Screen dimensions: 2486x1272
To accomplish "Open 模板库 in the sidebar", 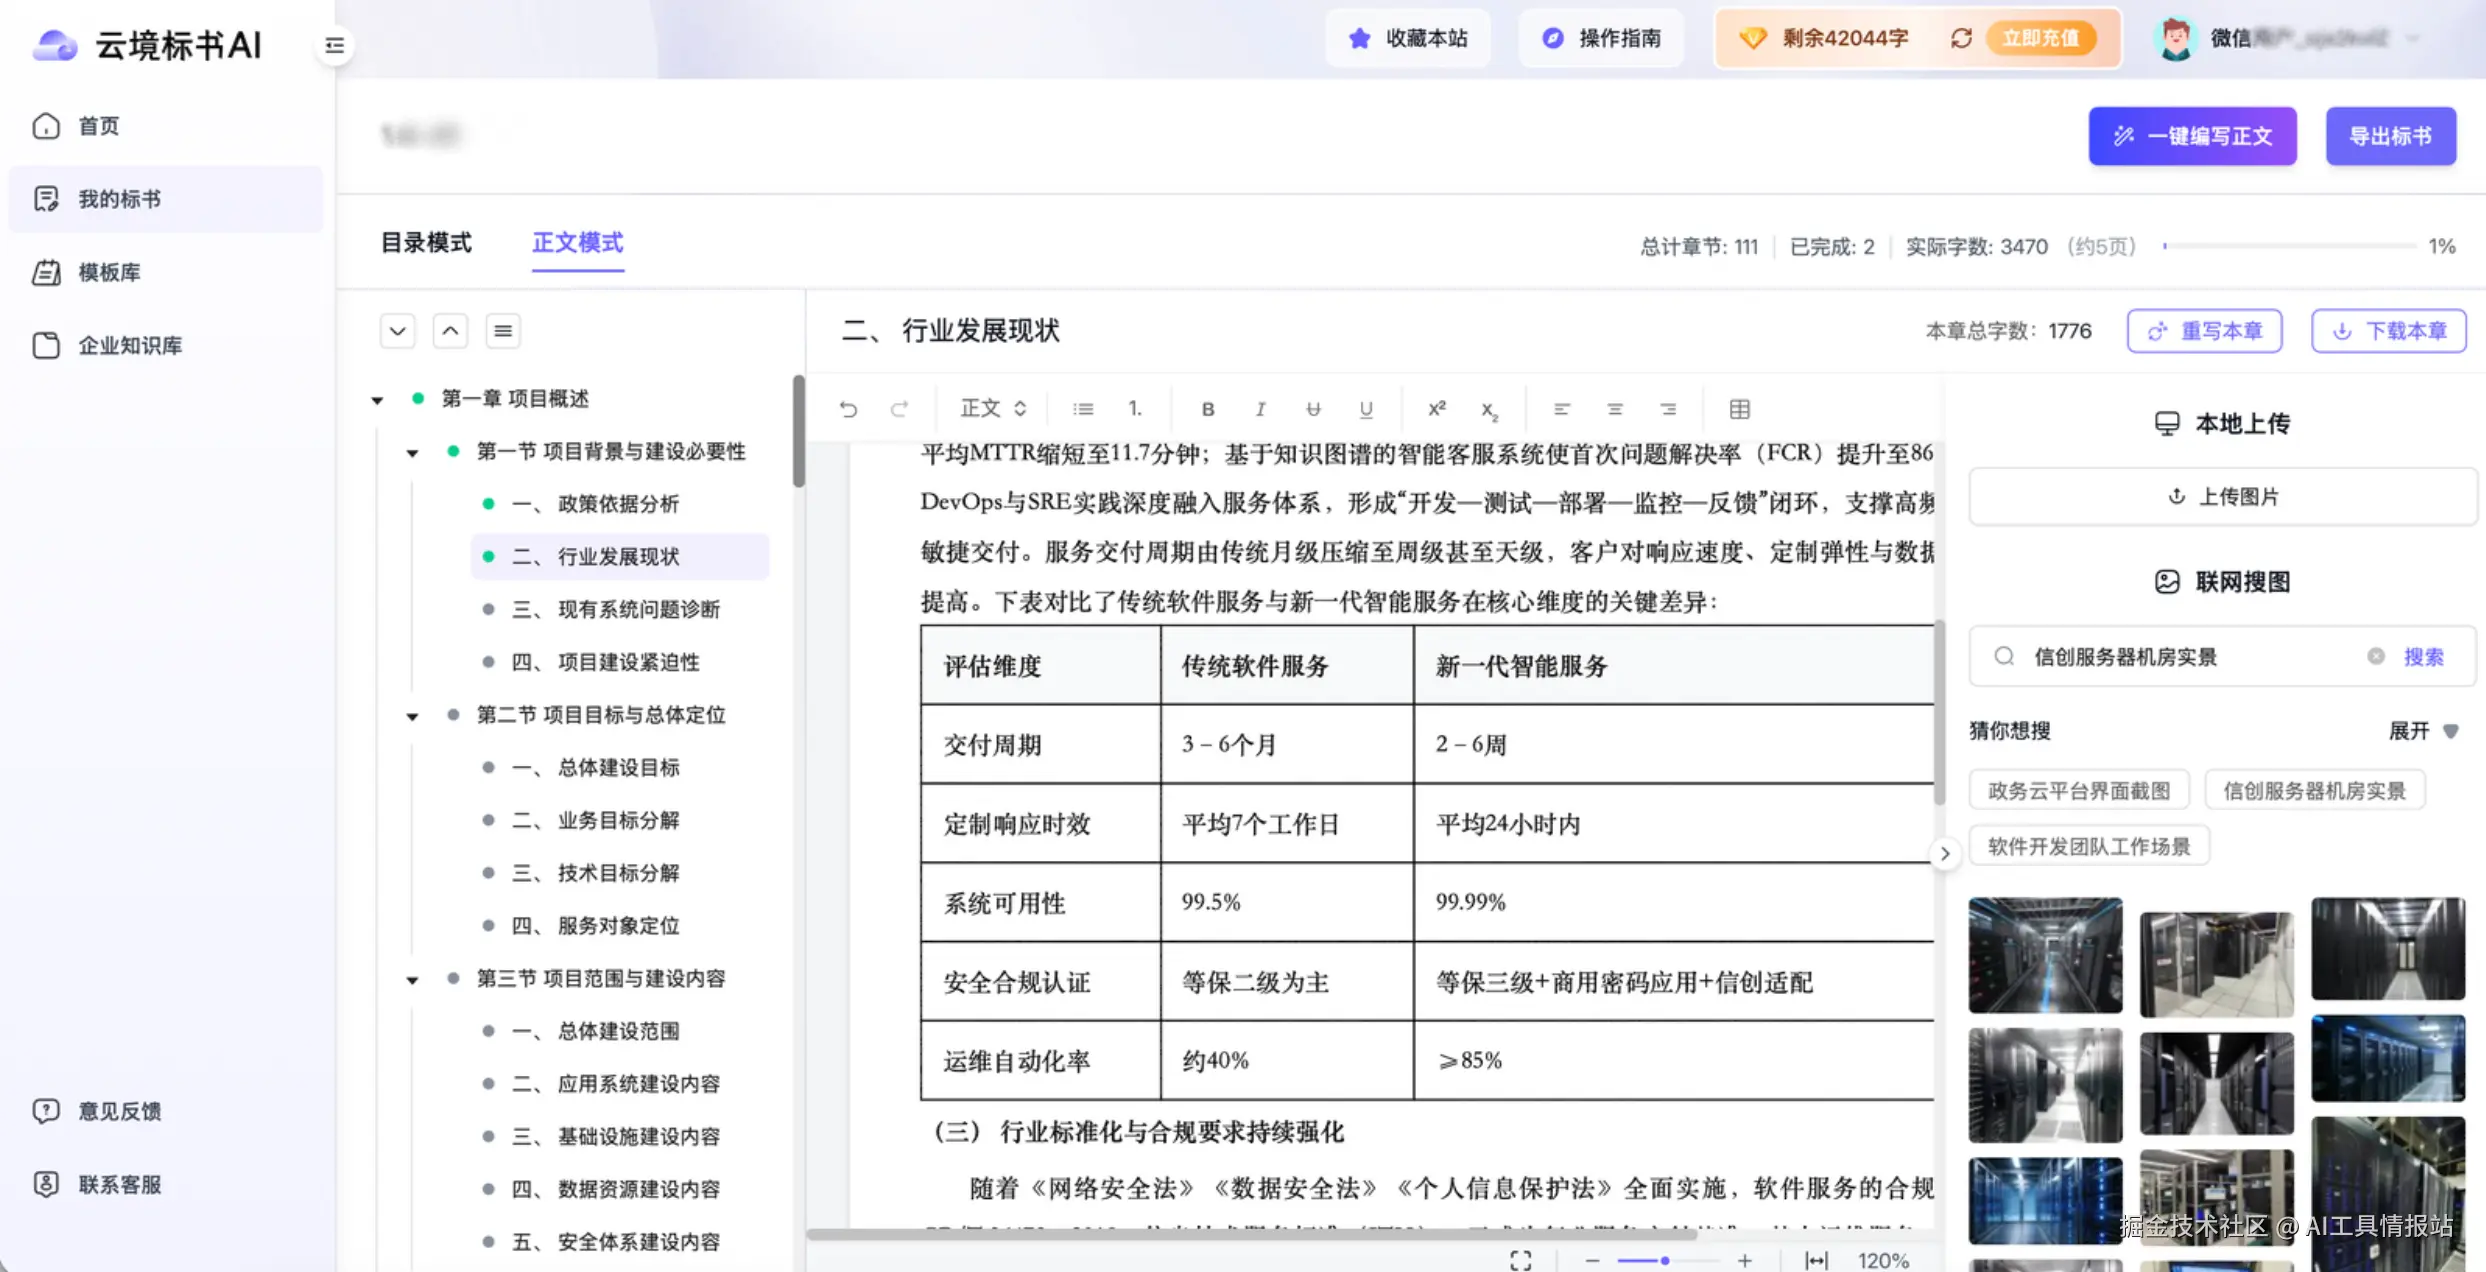I will click(x=109, y=272).
